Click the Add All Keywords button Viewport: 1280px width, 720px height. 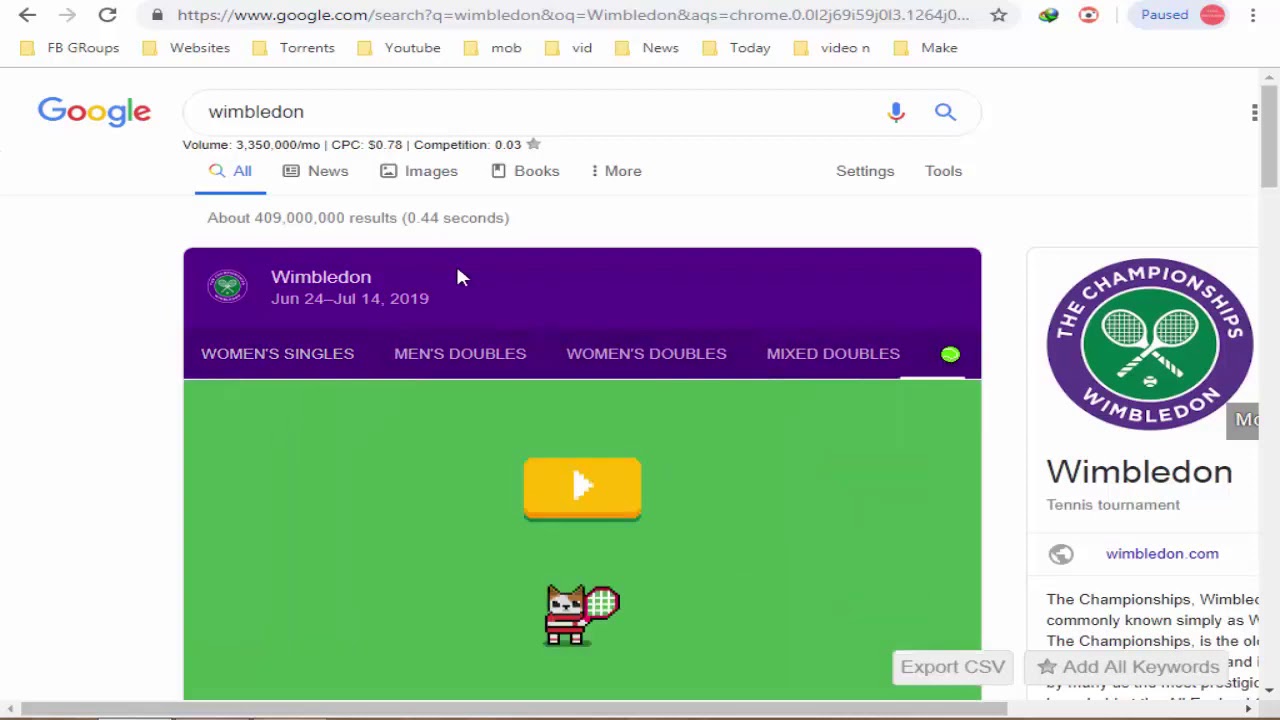[1128, 667]
